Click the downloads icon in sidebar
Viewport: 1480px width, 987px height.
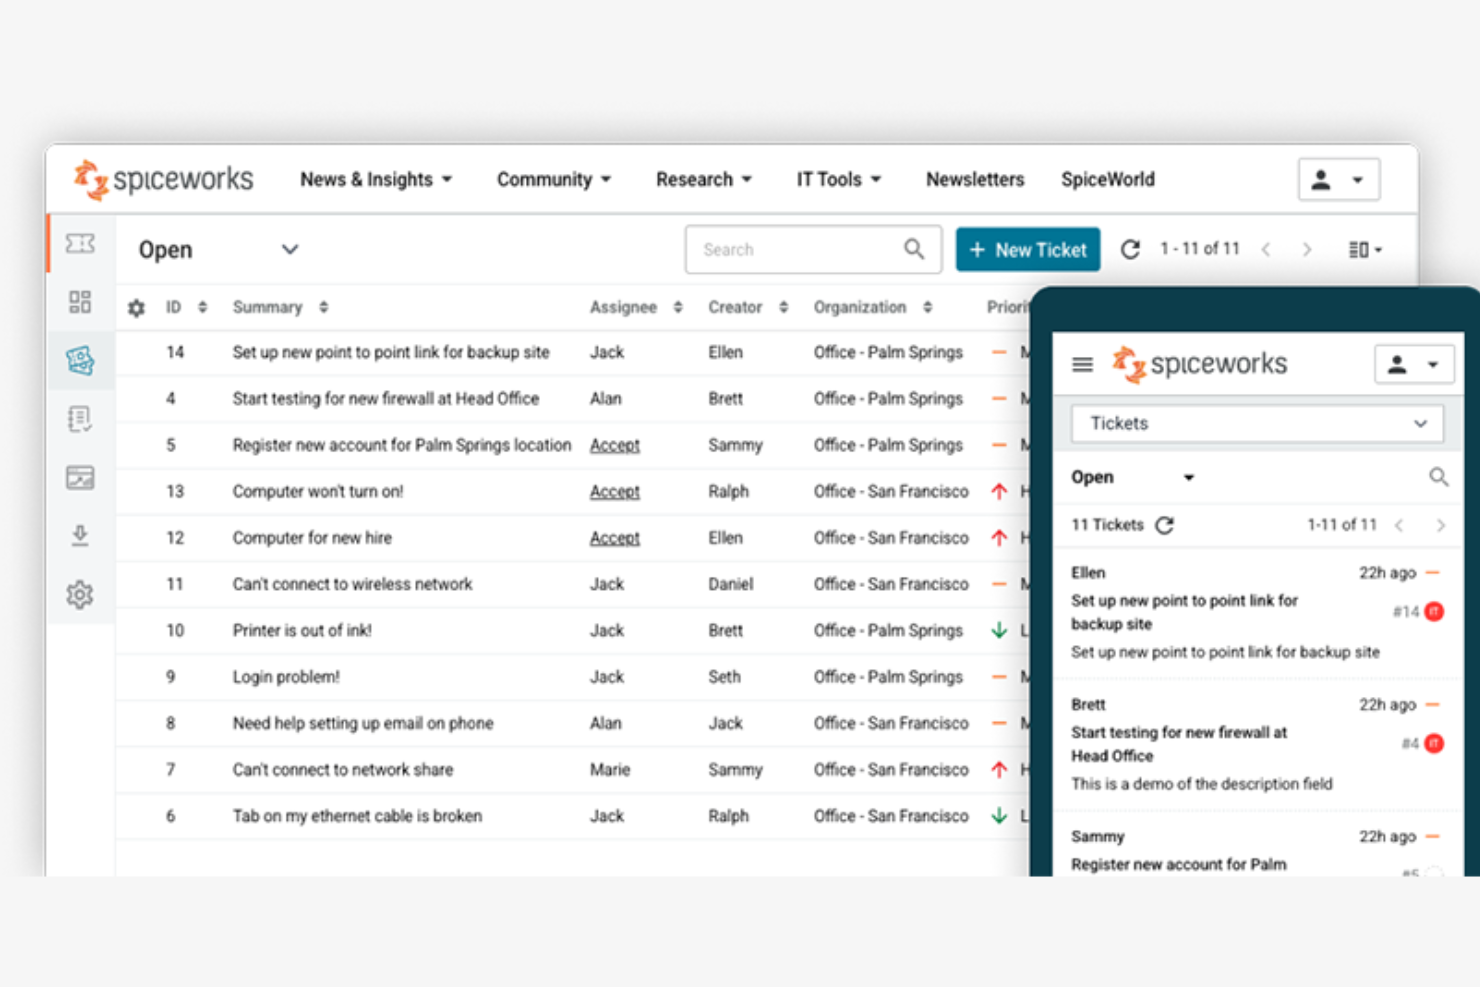(x=80, y=536)
